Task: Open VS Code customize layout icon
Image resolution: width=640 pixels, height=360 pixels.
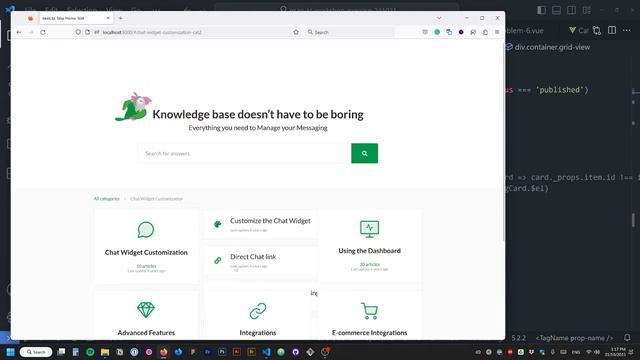Action: (x=587, y=10)
